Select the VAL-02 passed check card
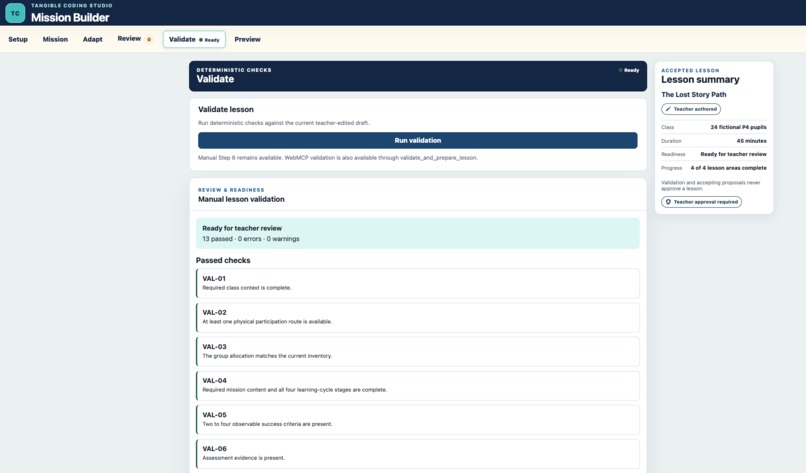806x473 pixels. coord(417,317)
